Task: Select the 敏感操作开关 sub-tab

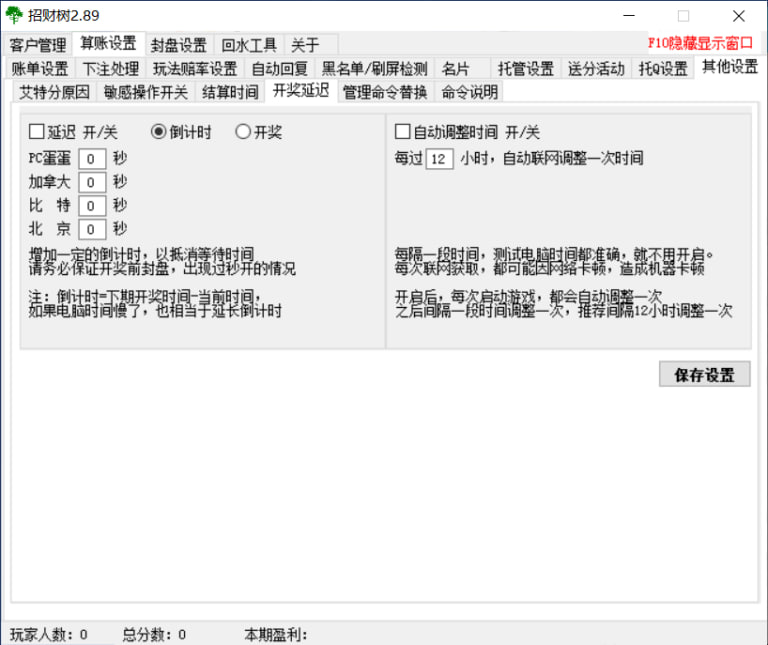Action: [x=146, y=92]
